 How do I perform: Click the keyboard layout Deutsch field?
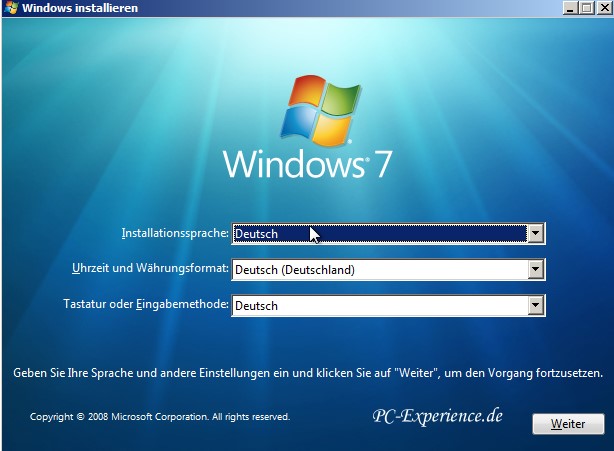pyautogui.click(x=380, y=305)
